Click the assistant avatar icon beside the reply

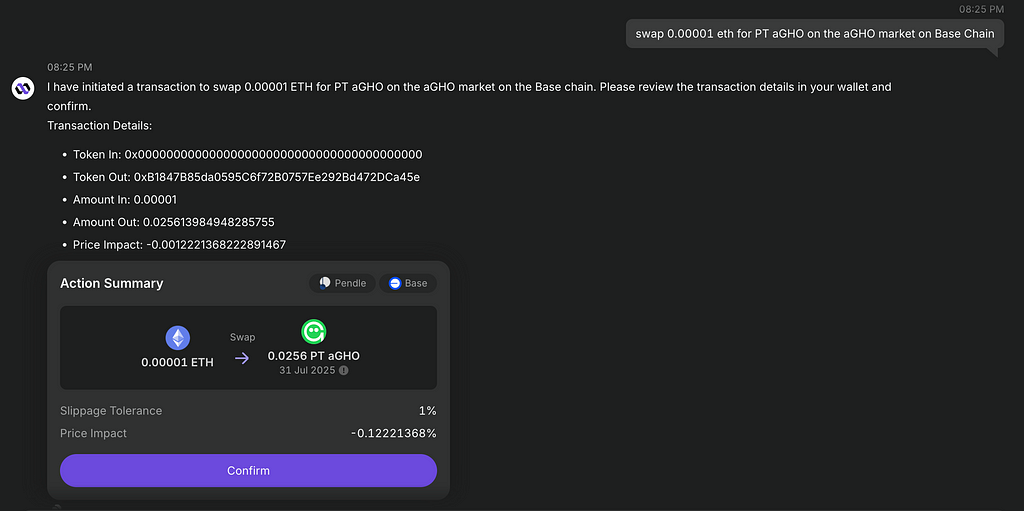(x=23, y=88)
